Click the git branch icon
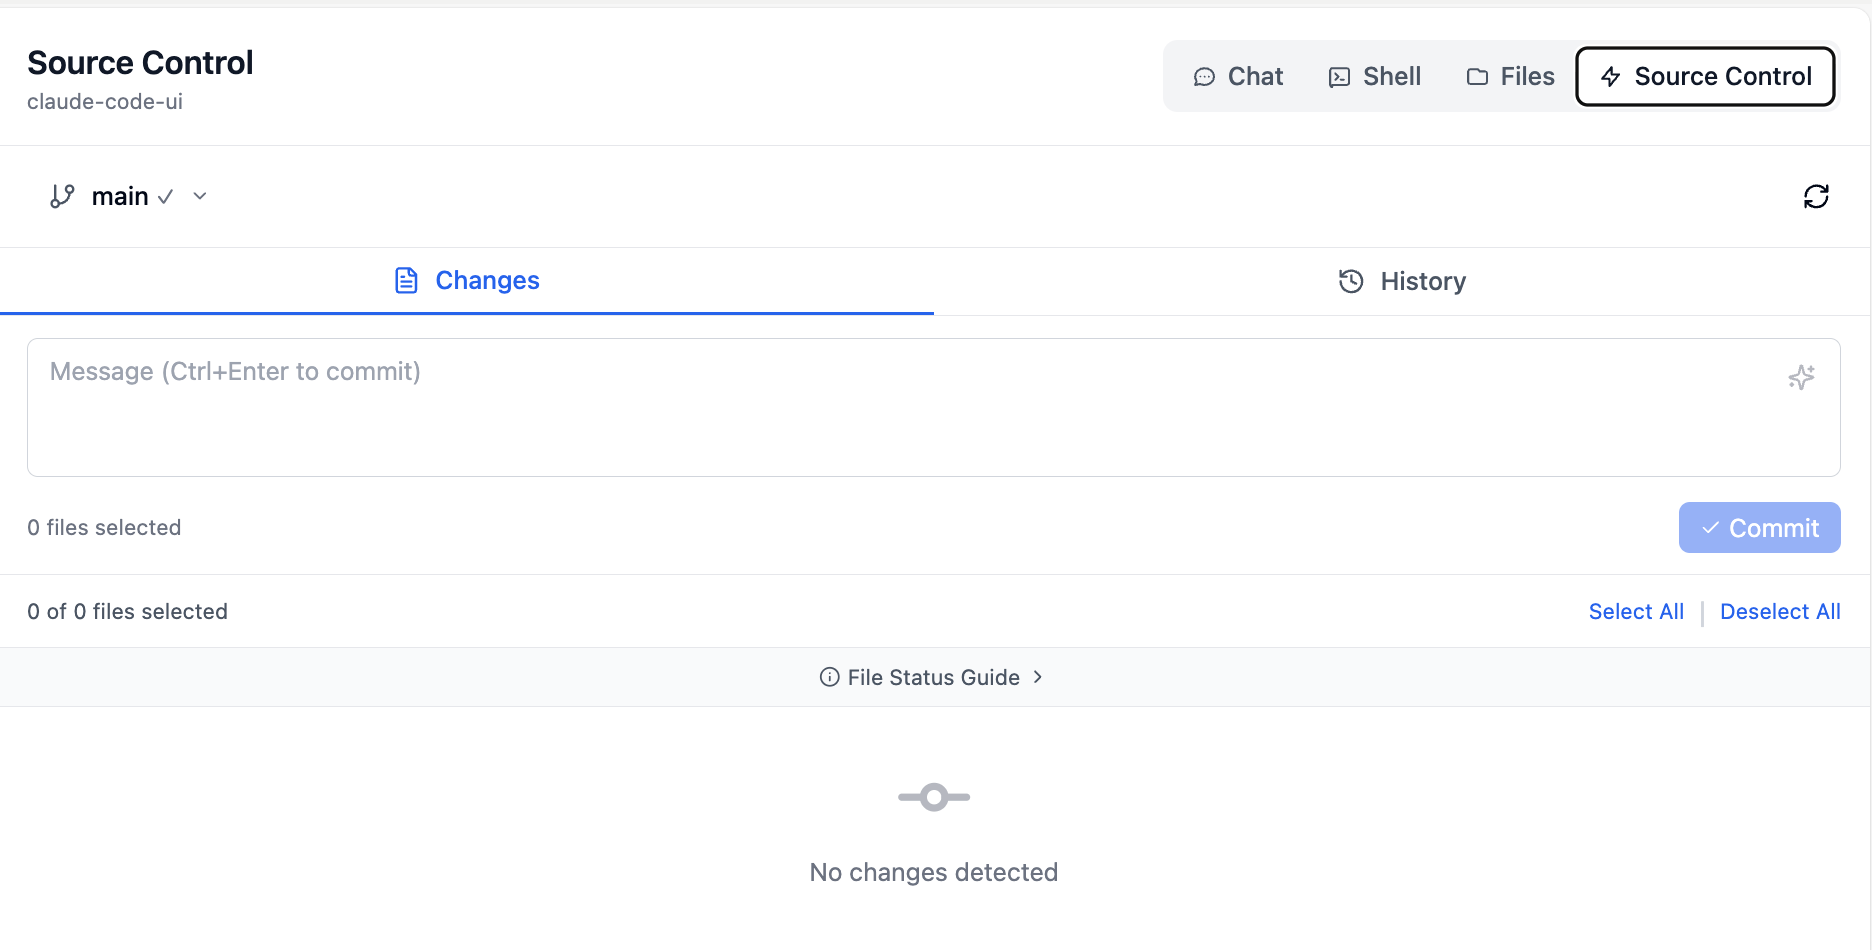Screen dimensions: 1872x950 click(62, 196)
